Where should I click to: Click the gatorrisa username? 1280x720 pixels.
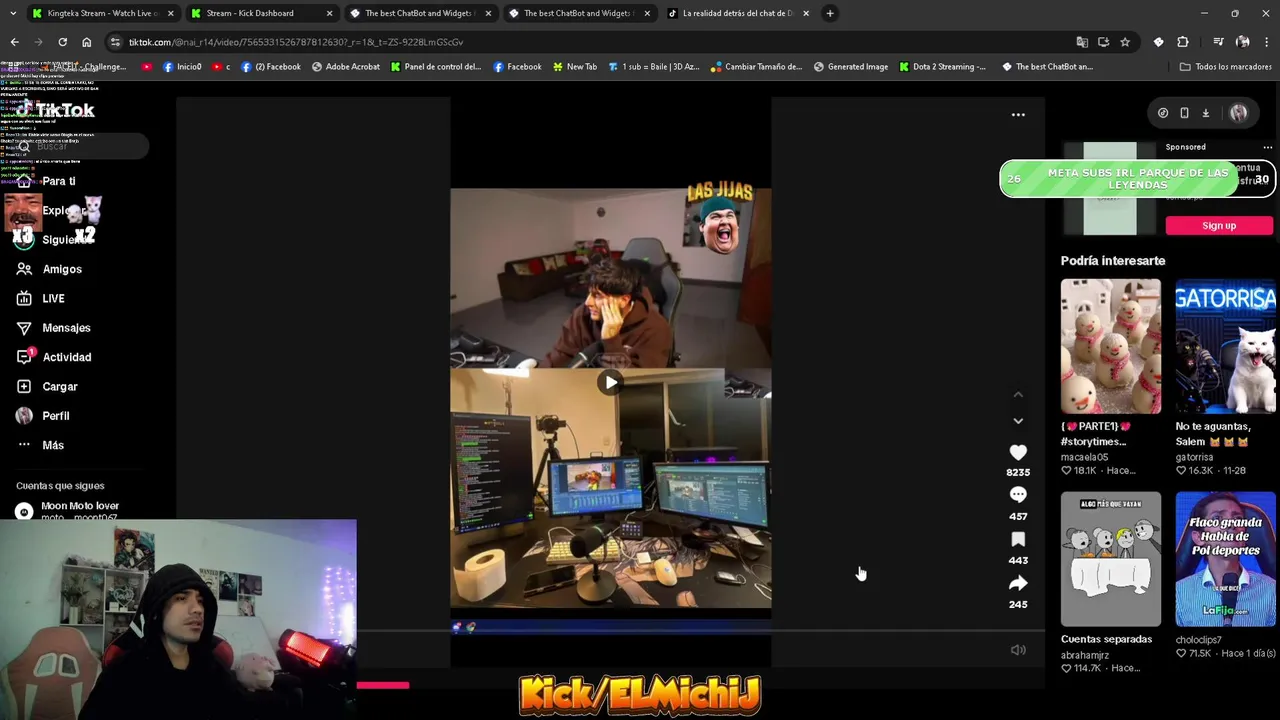(1194, 457)
